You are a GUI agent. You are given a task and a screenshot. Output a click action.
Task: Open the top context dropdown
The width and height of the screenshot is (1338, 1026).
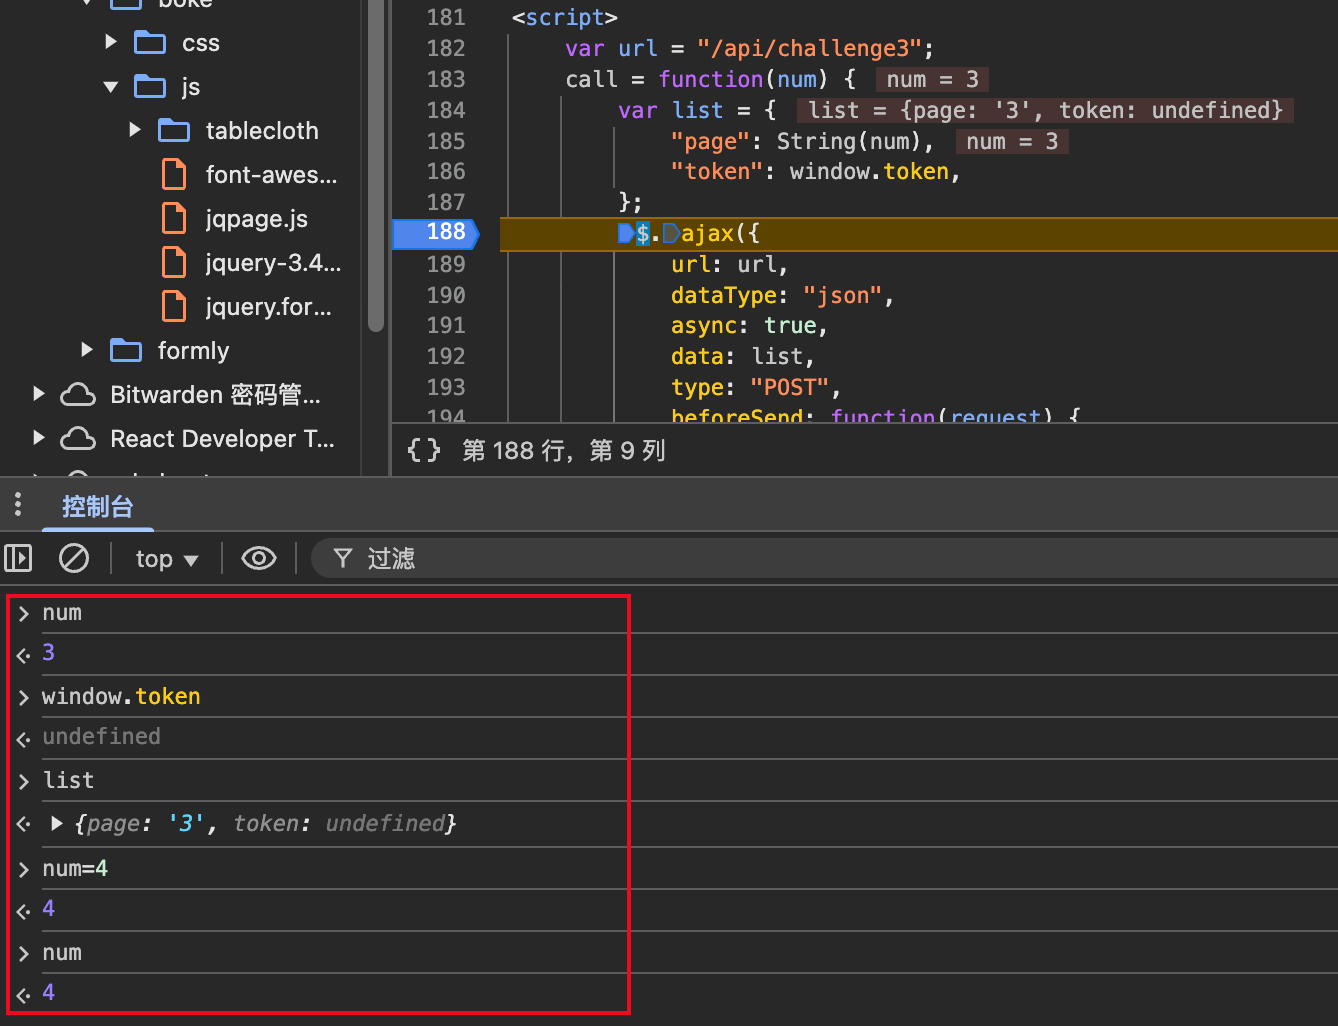(166, 559)
